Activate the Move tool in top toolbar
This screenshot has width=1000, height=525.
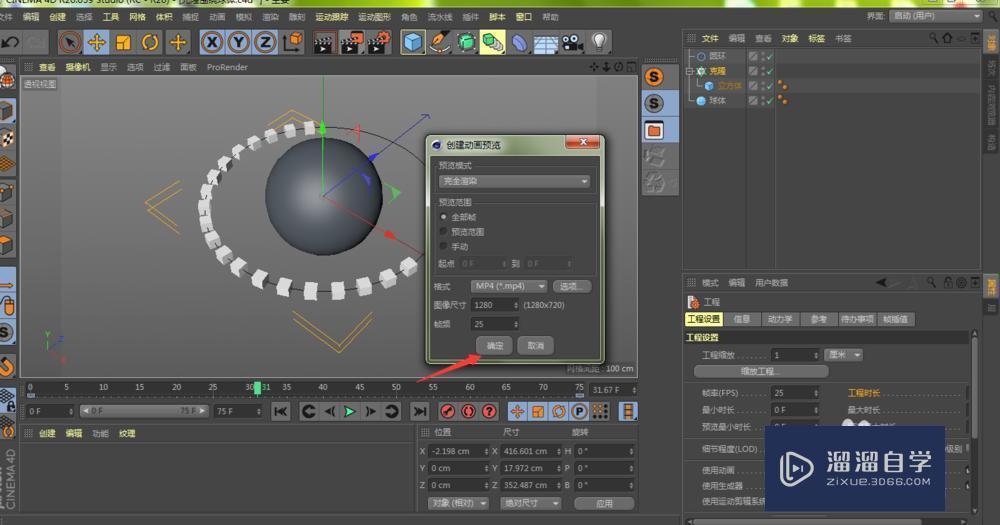(x=97, y=43)
